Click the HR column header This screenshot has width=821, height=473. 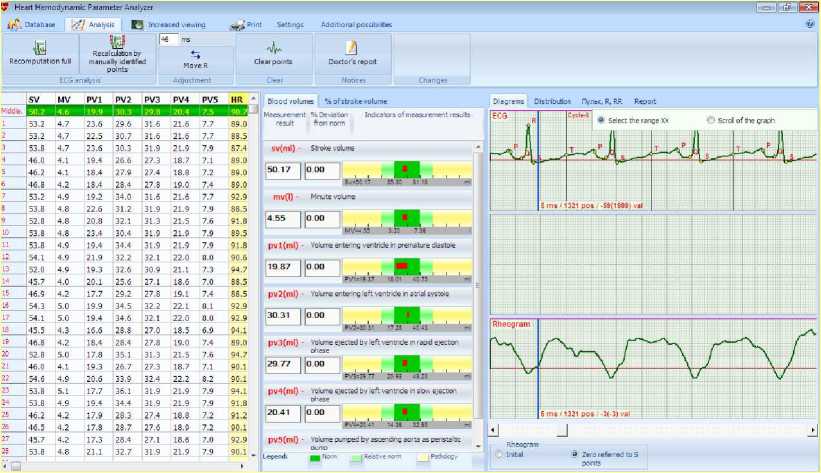coord(237,100)
